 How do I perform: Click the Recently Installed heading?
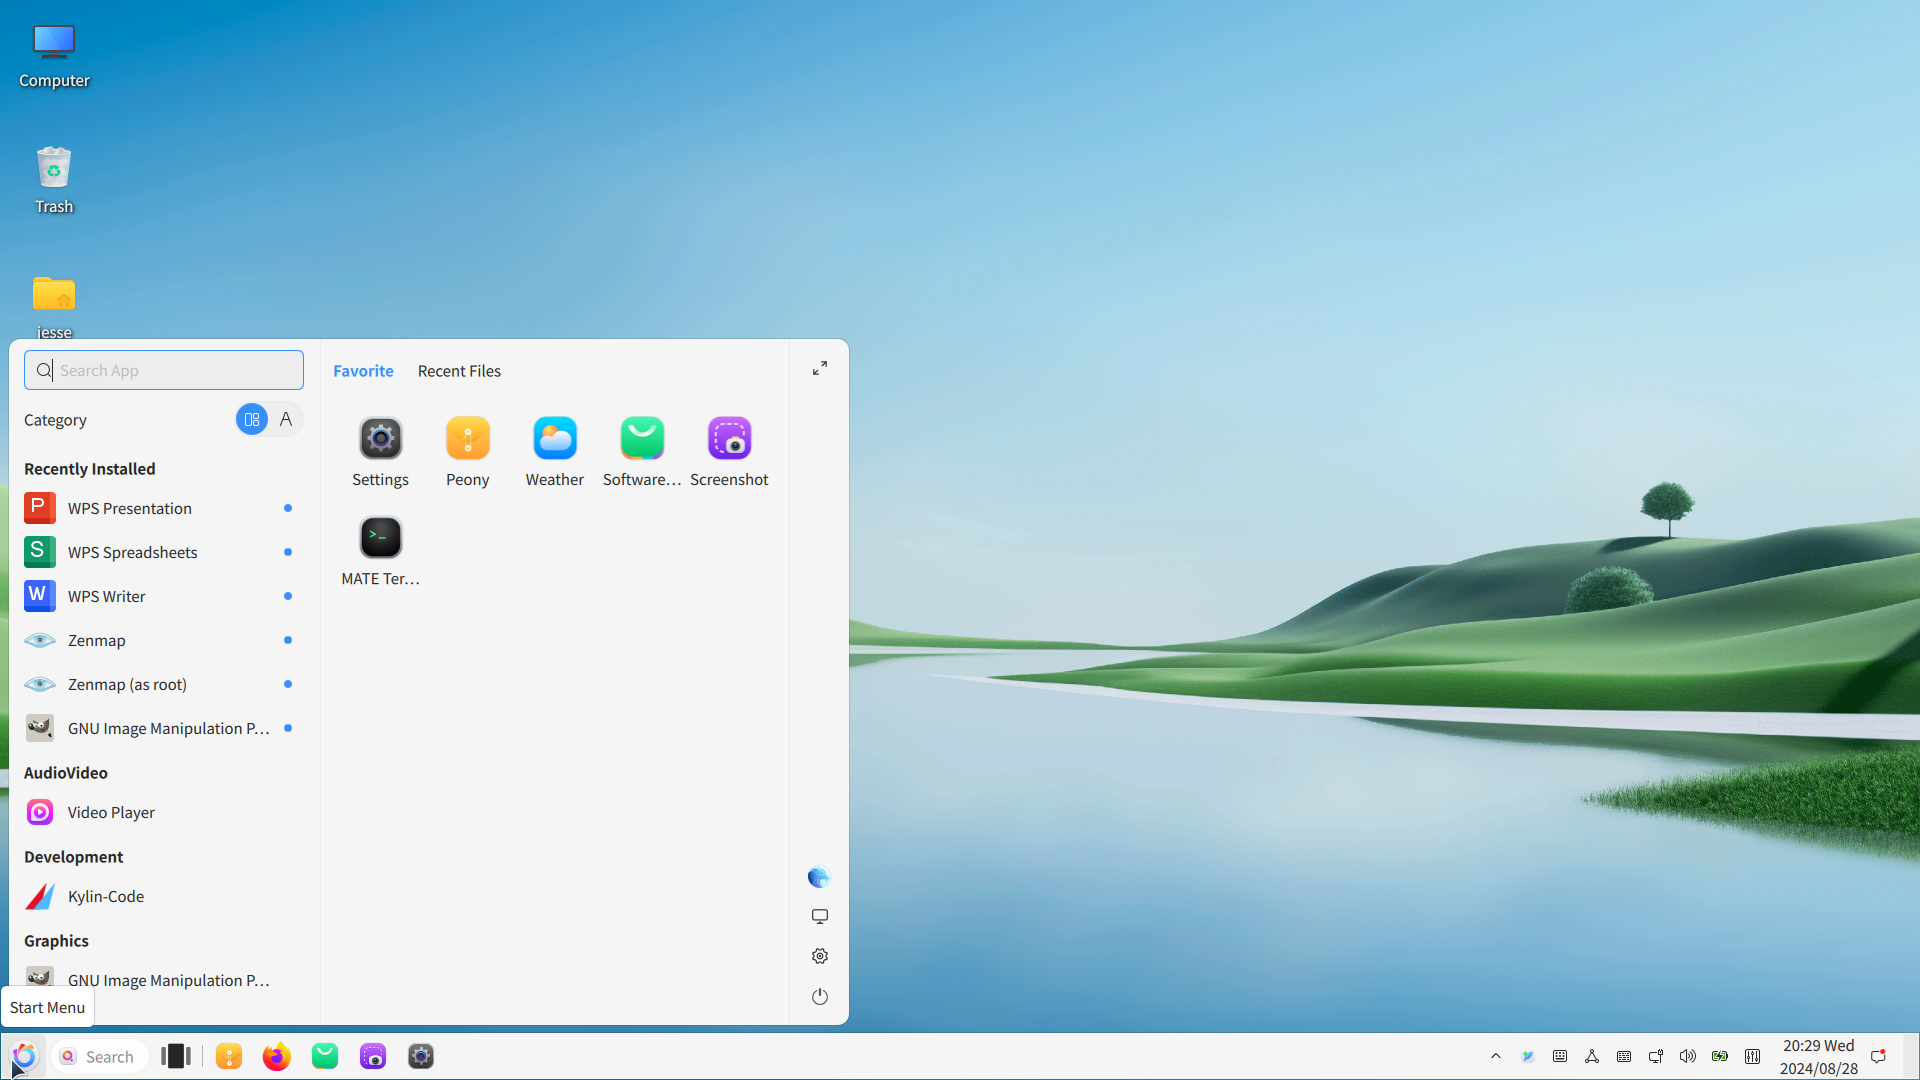point(89,469)
